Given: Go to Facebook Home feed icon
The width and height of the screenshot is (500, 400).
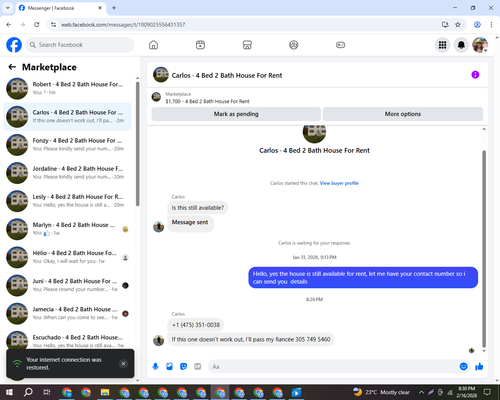Looking at the screenshot, I should pos(153,45).
